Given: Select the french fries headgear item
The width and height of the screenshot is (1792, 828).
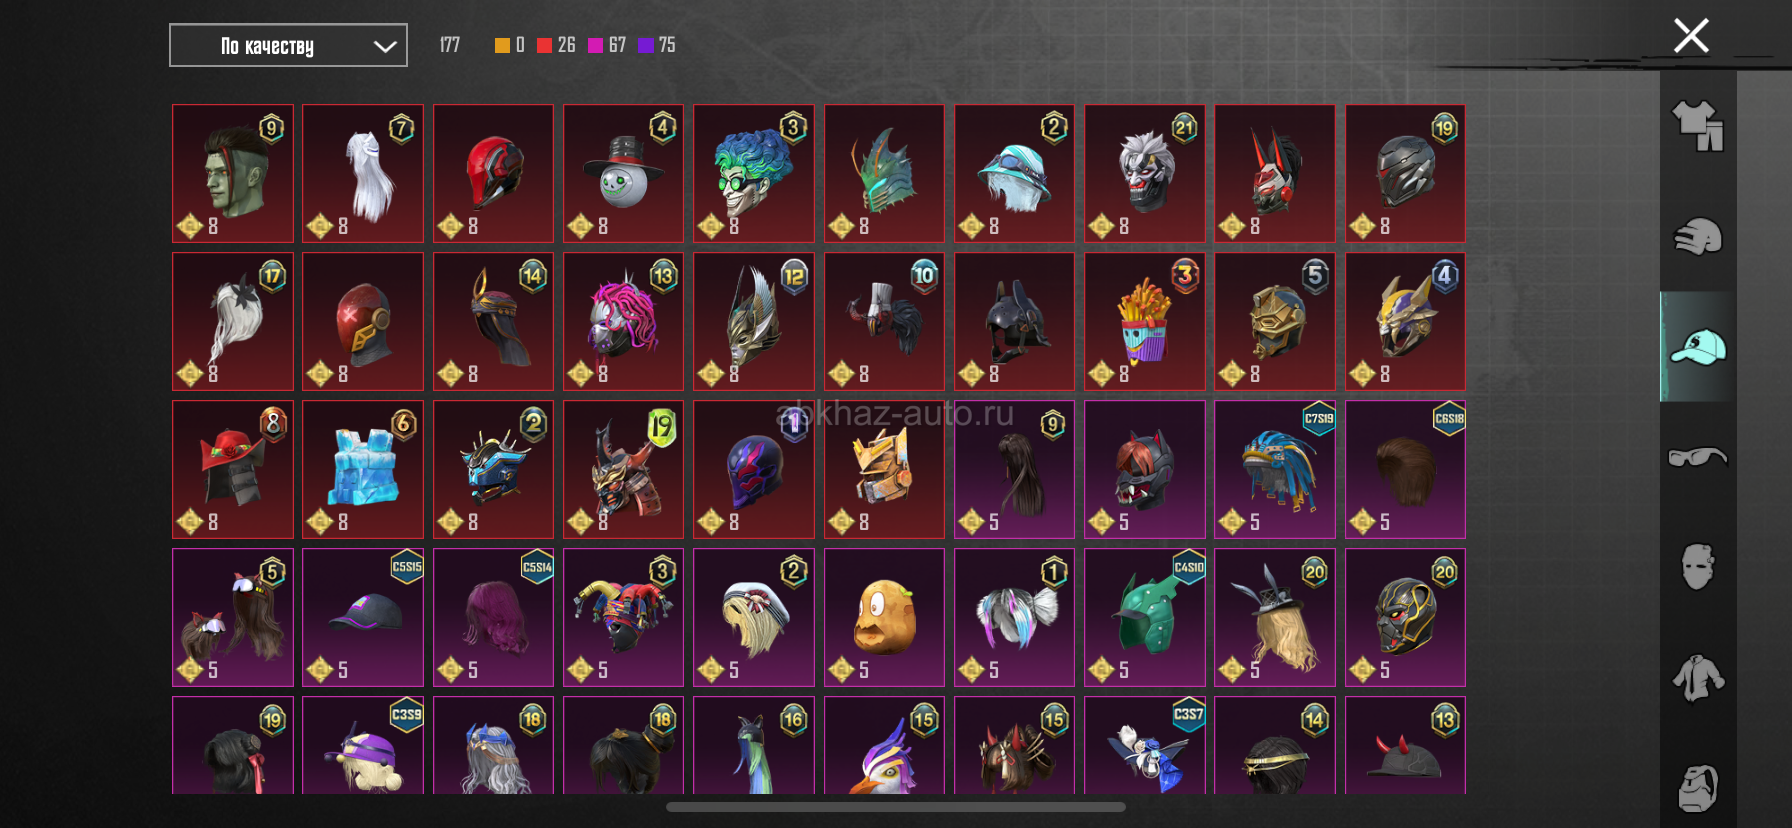Looking at the screenshot, I should coord(1144,321).
